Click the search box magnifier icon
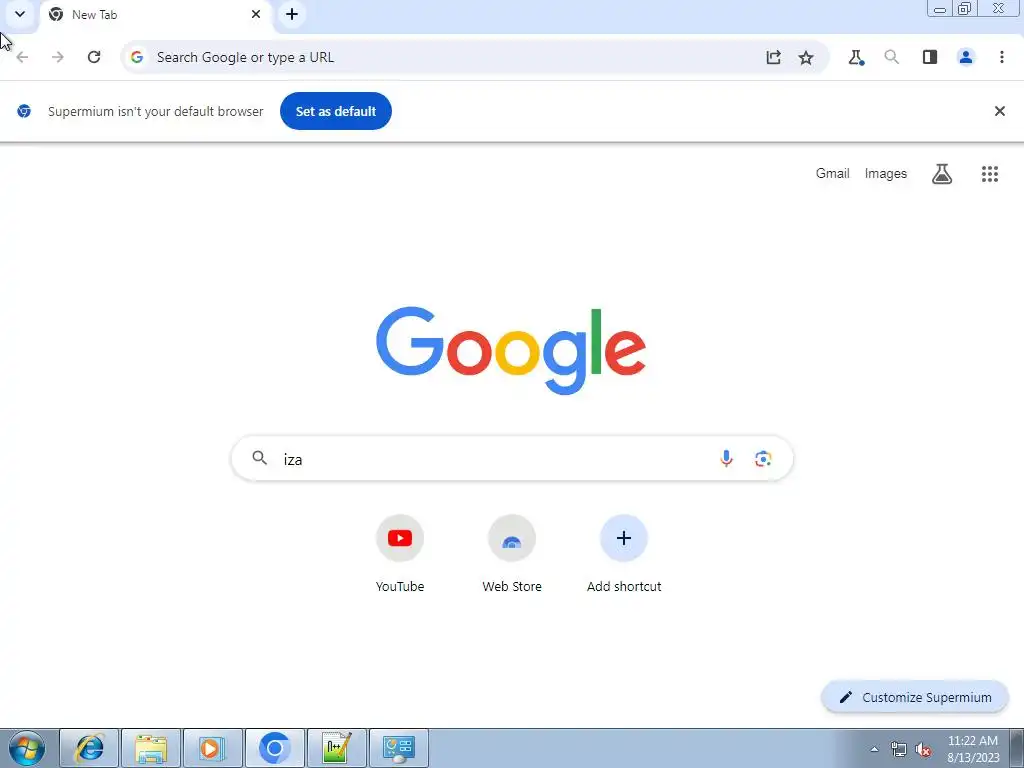The height and width of the screenshot is (768, 1024). 259,458
